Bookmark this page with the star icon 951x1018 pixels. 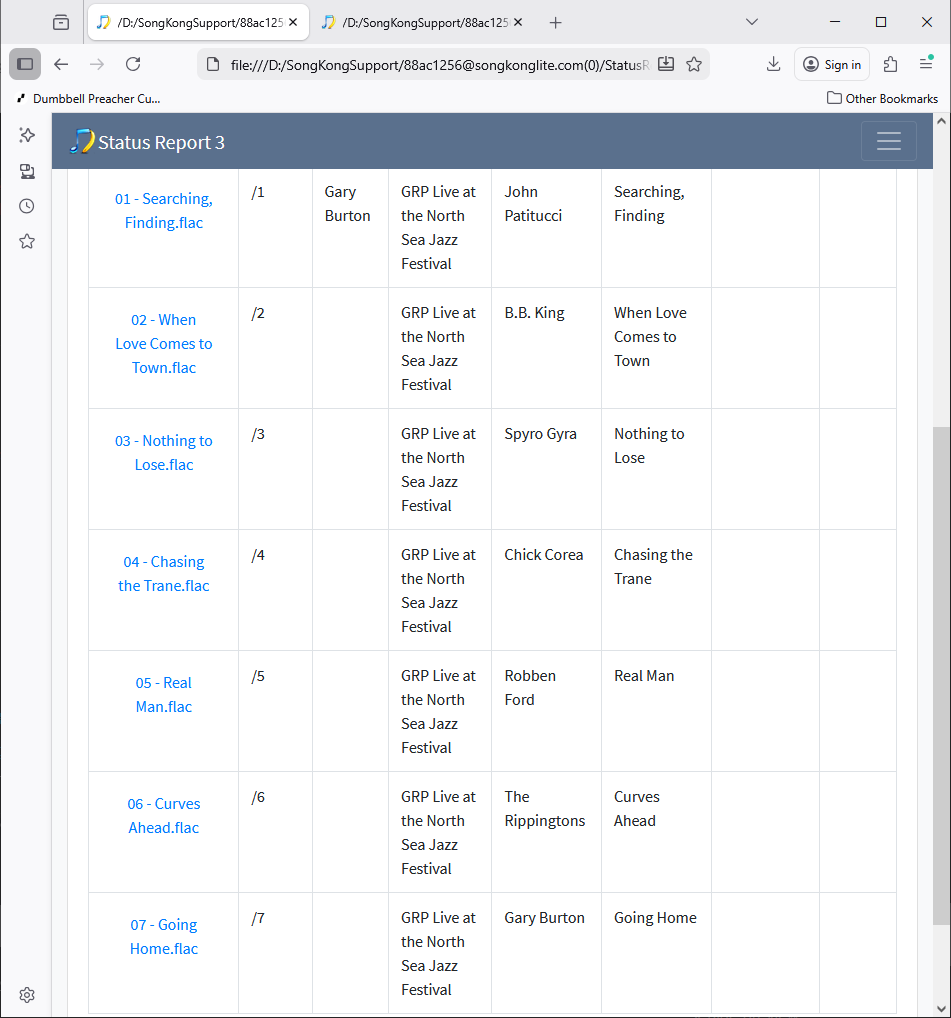pos(694,64)
